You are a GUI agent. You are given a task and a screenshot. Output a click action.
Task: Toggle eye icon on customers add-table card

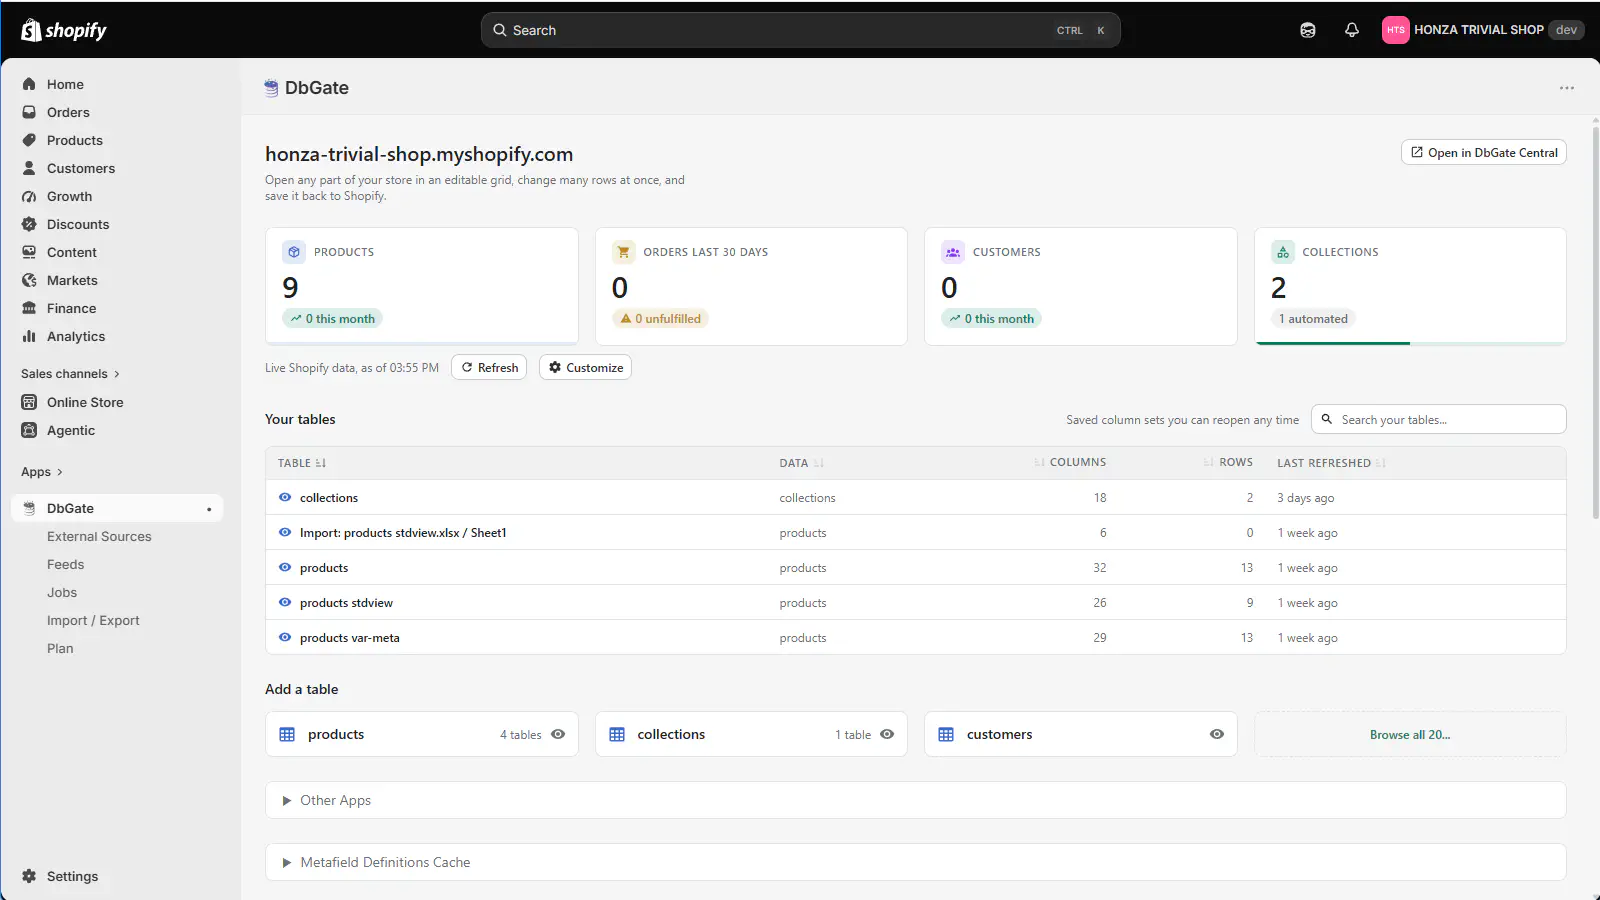click(1217, 734)
